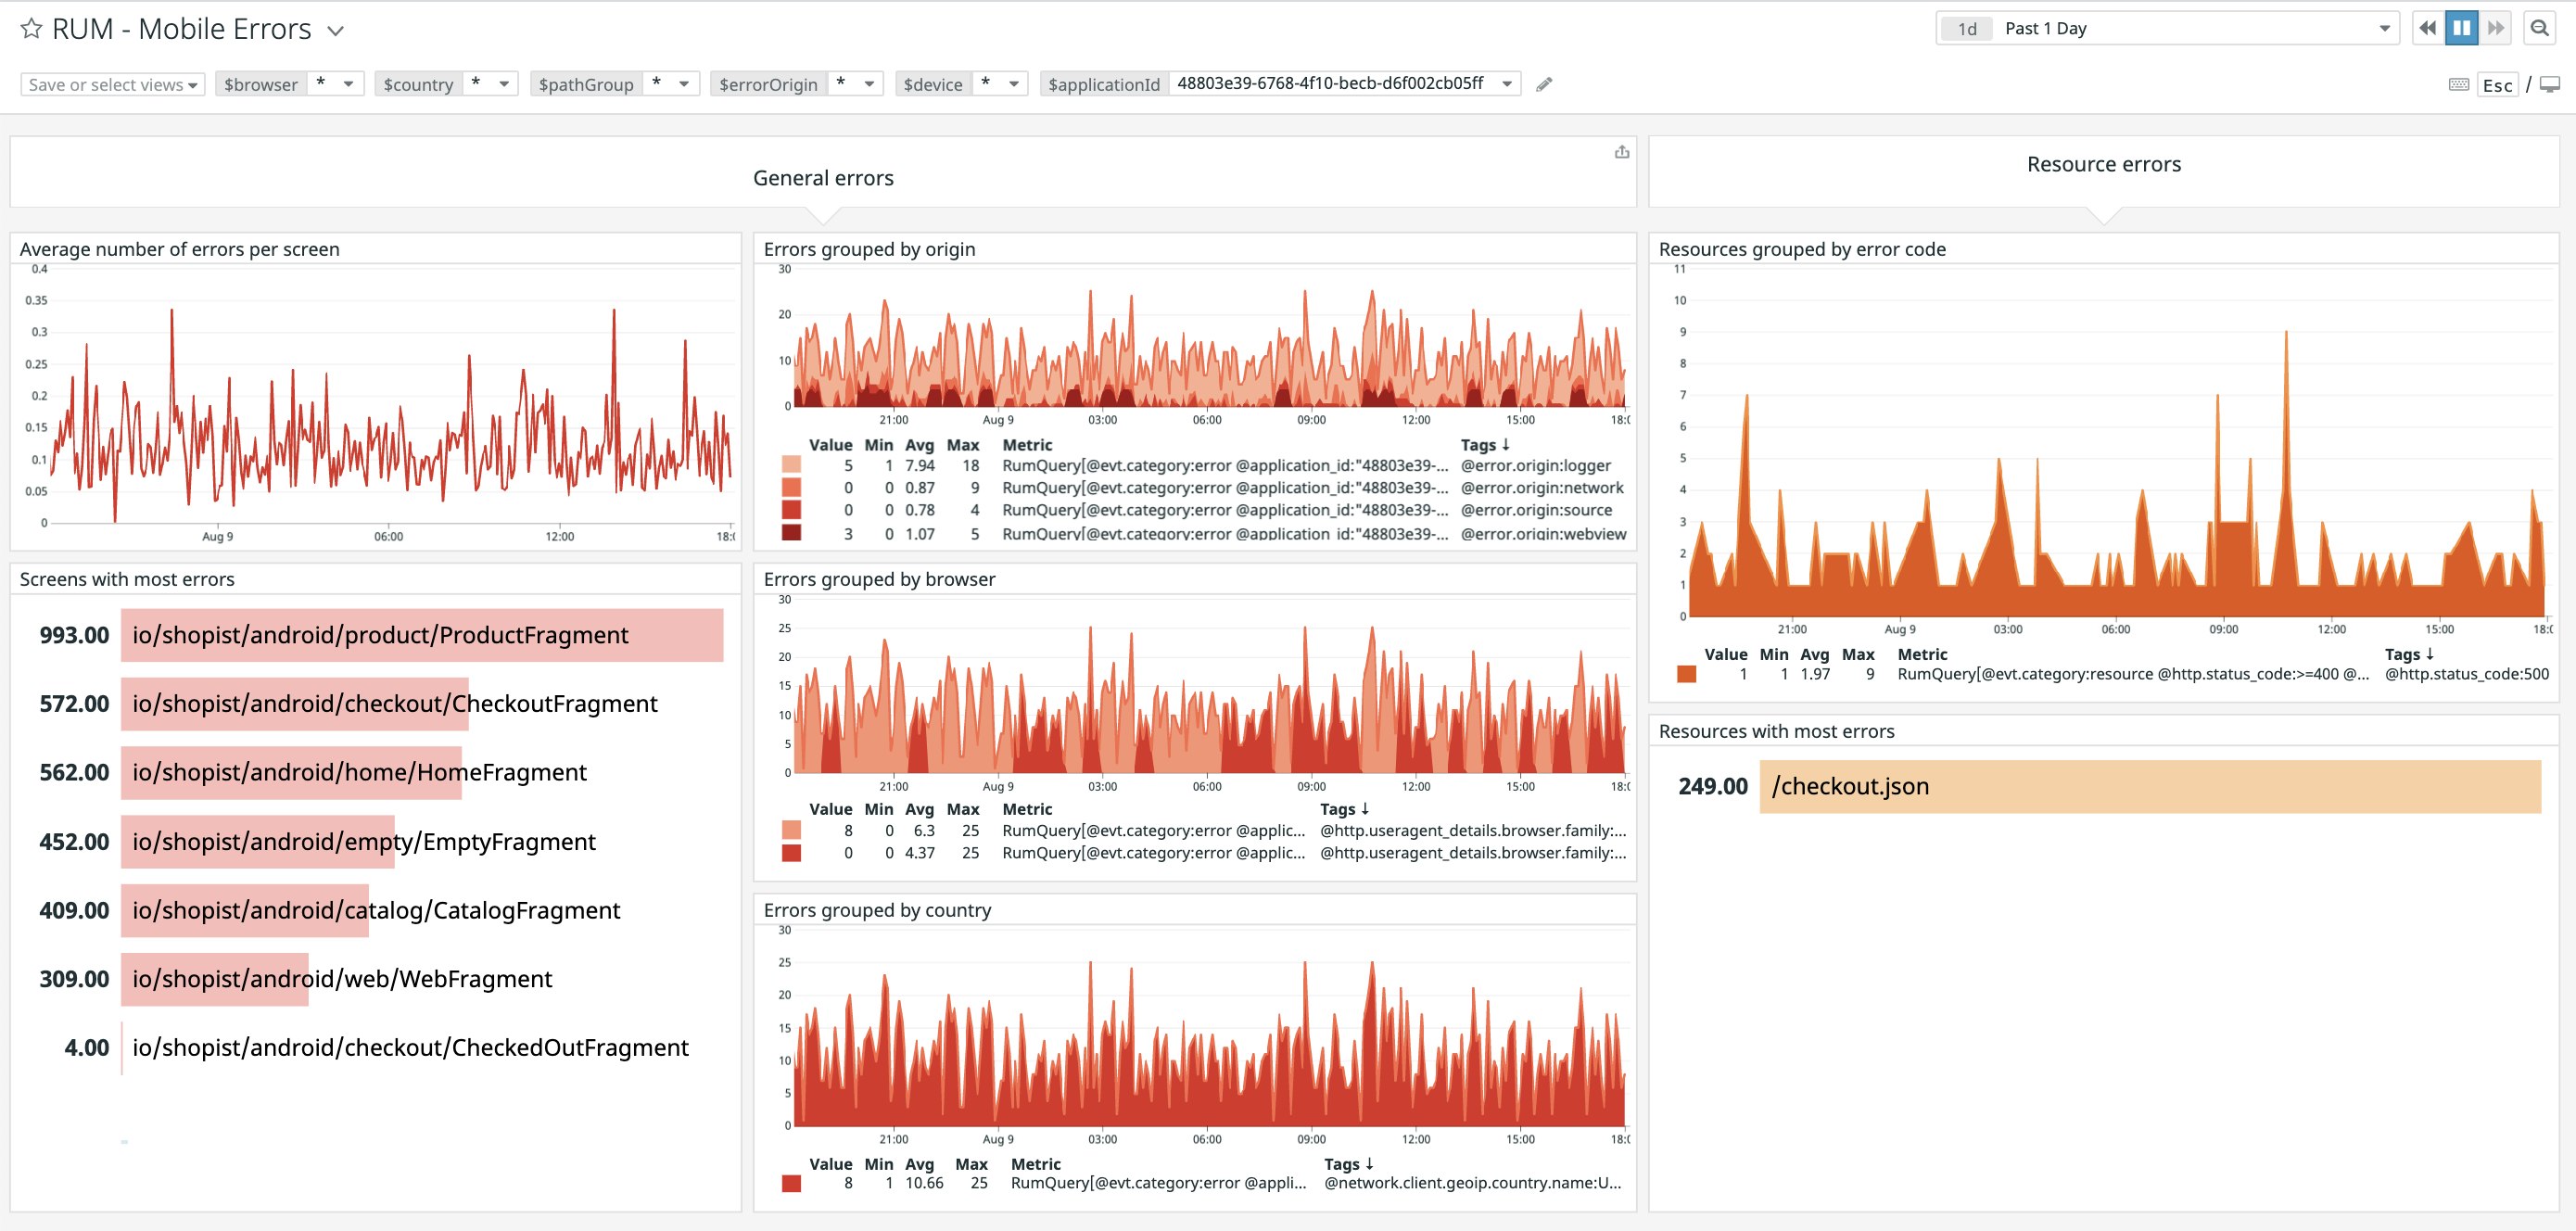Click the pencil icon to edit template variables
Viewport: 2576px width, 1231px height.
[1544, 85]
